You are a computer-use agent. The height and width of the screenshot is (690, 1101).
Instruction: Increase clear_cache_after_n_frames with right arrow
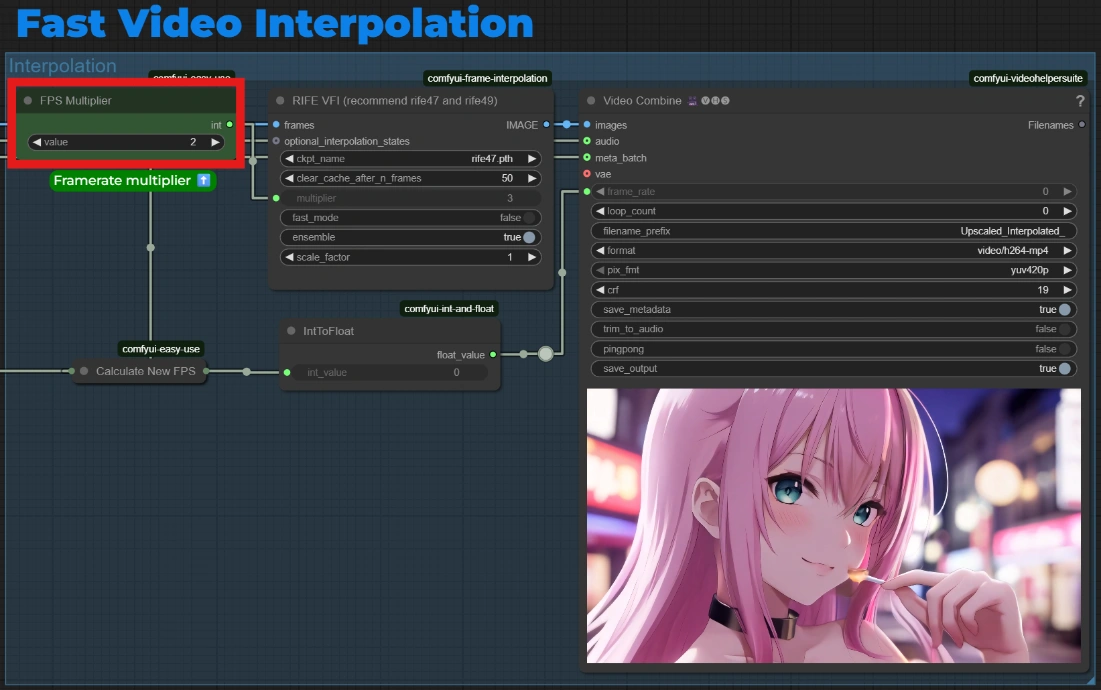532,178
